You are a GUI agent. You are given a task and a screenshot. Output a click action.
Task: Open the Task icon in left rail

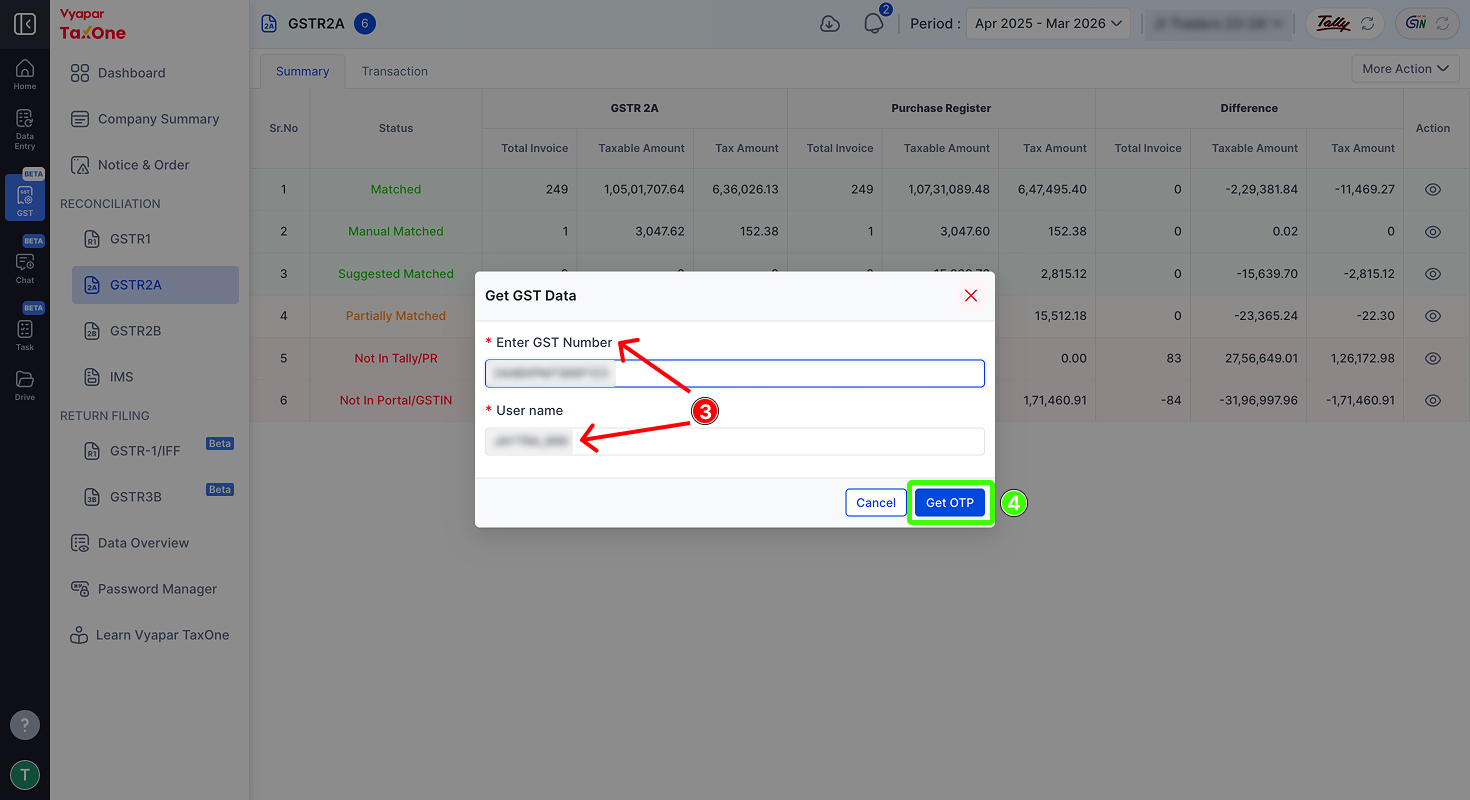click(x=25, y=334)
